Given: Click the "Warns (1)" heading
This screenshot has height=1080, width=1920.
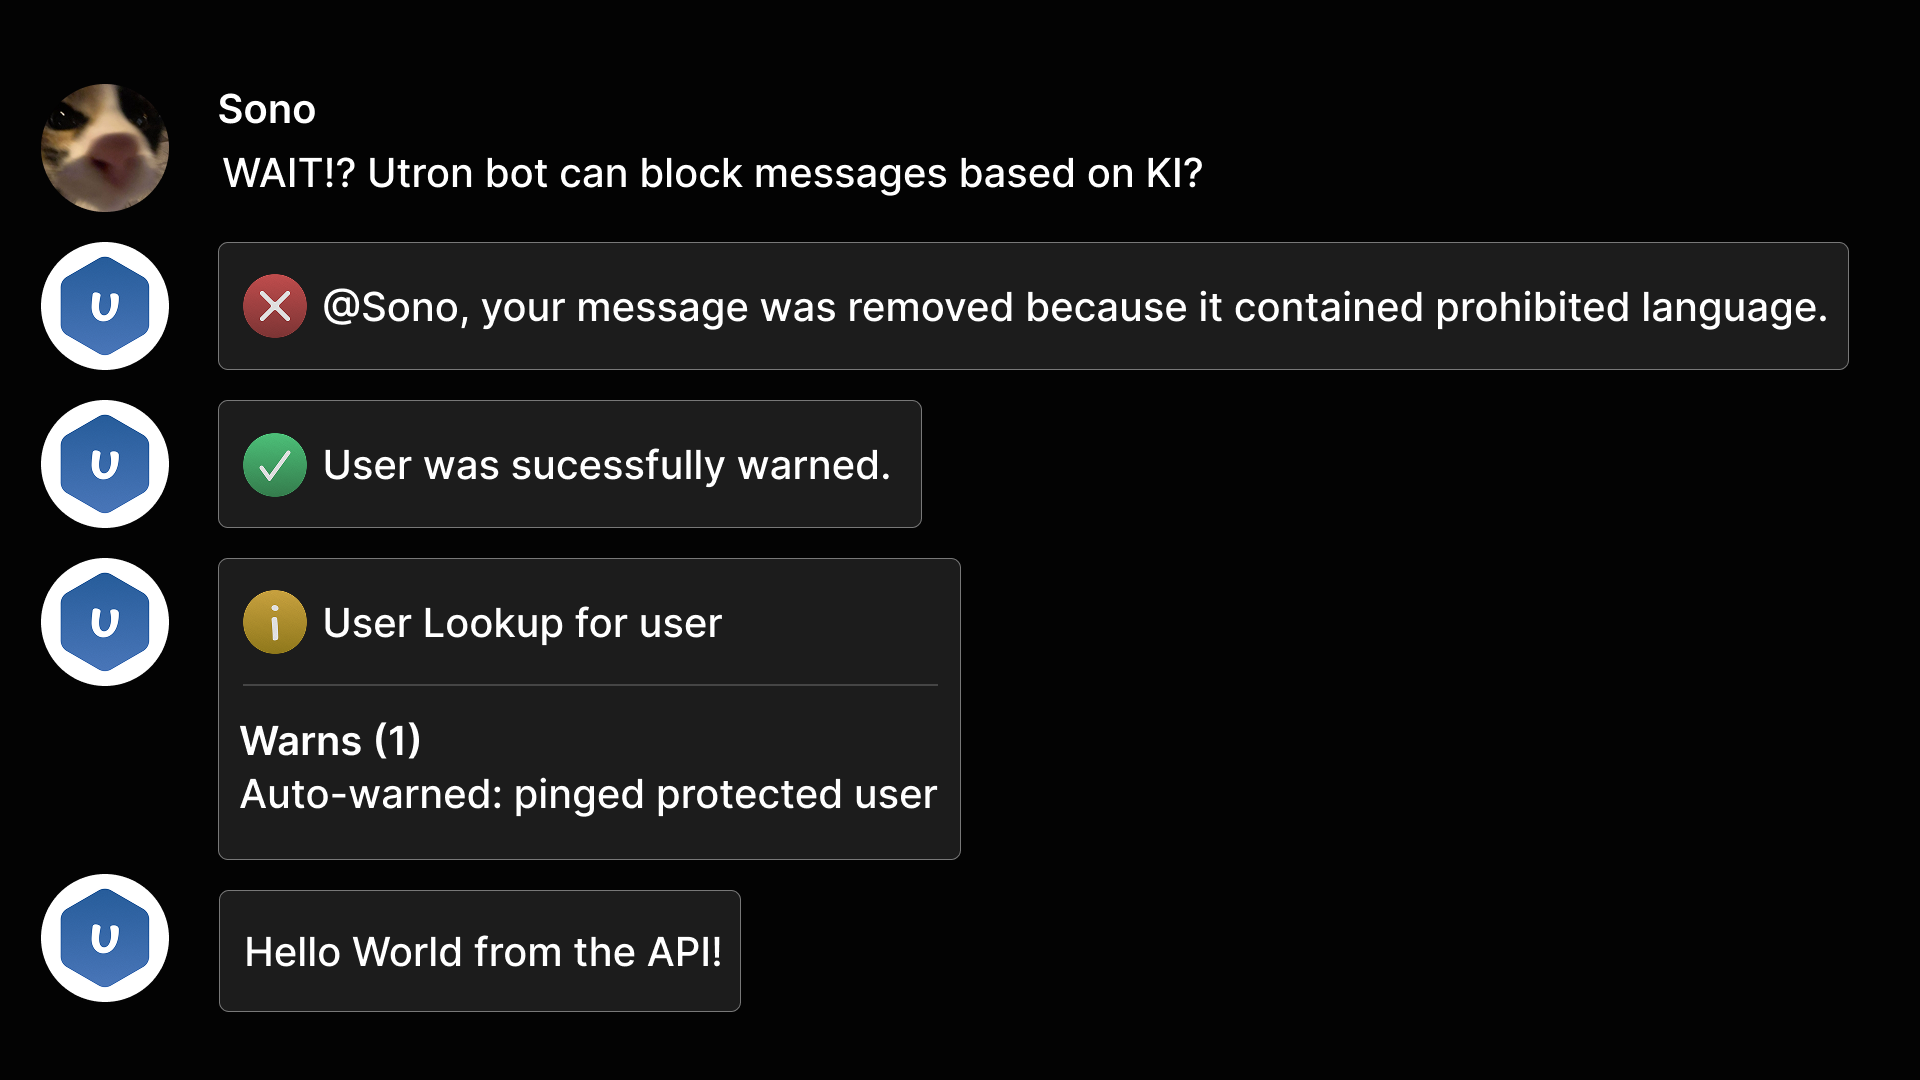Looking at the screenshot, I should point(330,741).
